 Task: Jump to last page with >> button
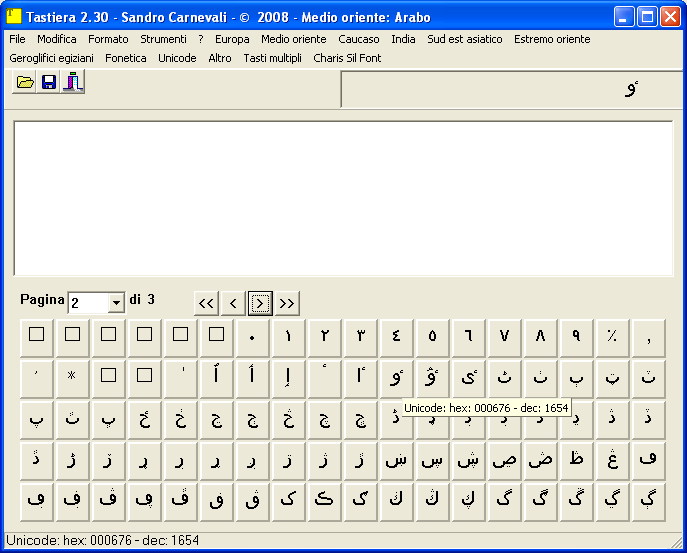click(287, 303)
